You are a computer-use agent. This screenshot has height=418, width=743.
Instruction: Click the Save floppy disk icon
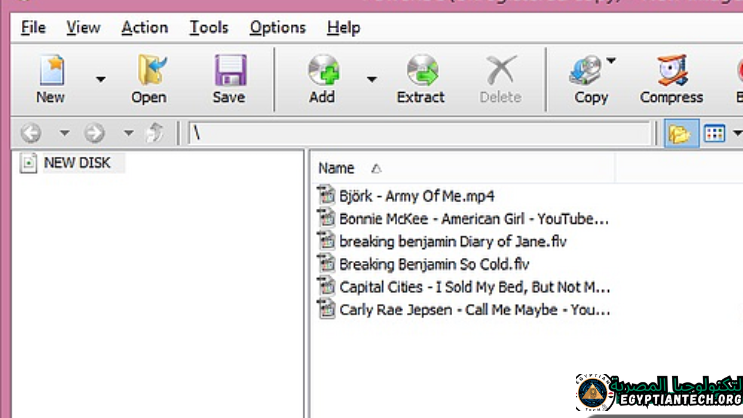[x=229, y=71]
